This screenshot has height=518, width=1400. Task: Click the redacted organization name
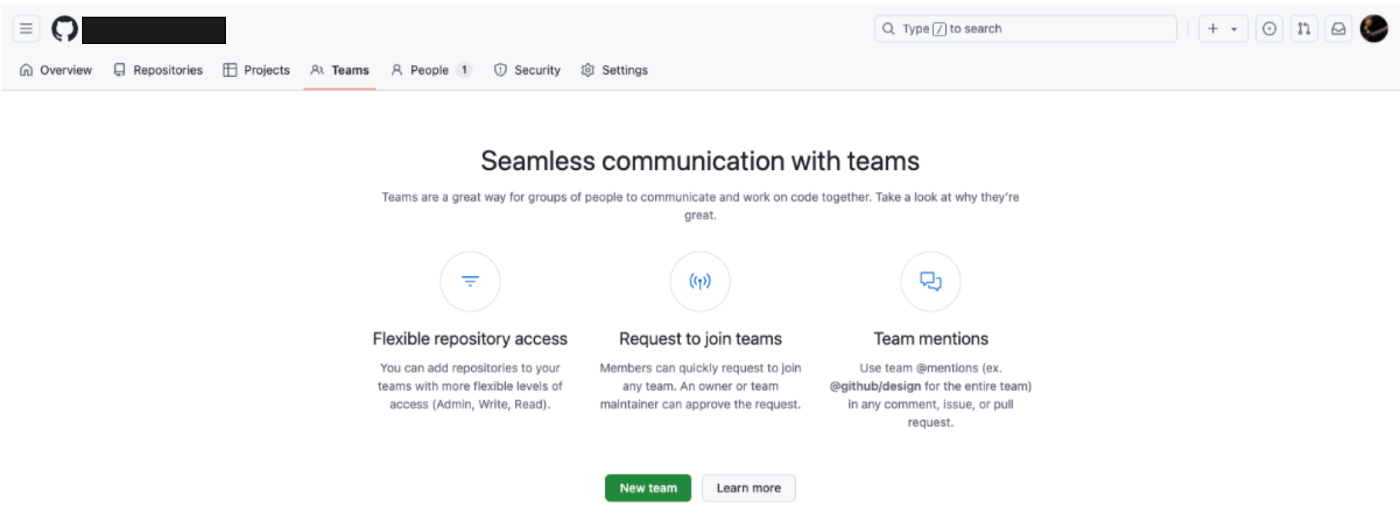tap(154, 30)
